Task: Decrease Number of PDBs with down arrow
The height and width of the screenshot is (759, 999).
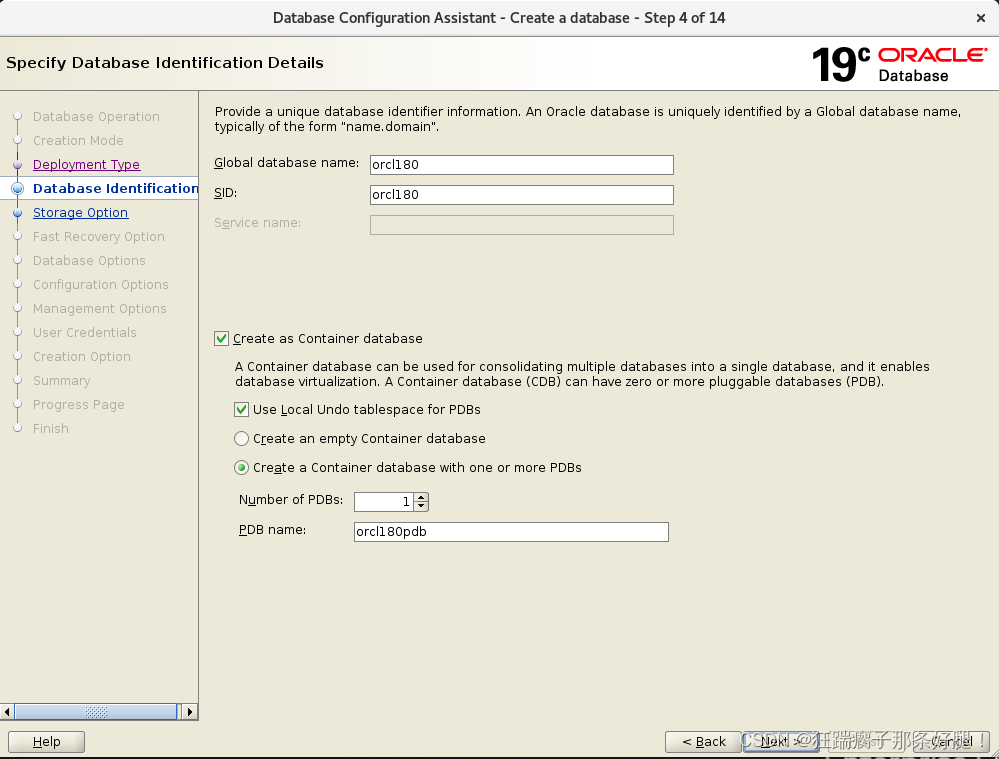Action: (421, 507)
